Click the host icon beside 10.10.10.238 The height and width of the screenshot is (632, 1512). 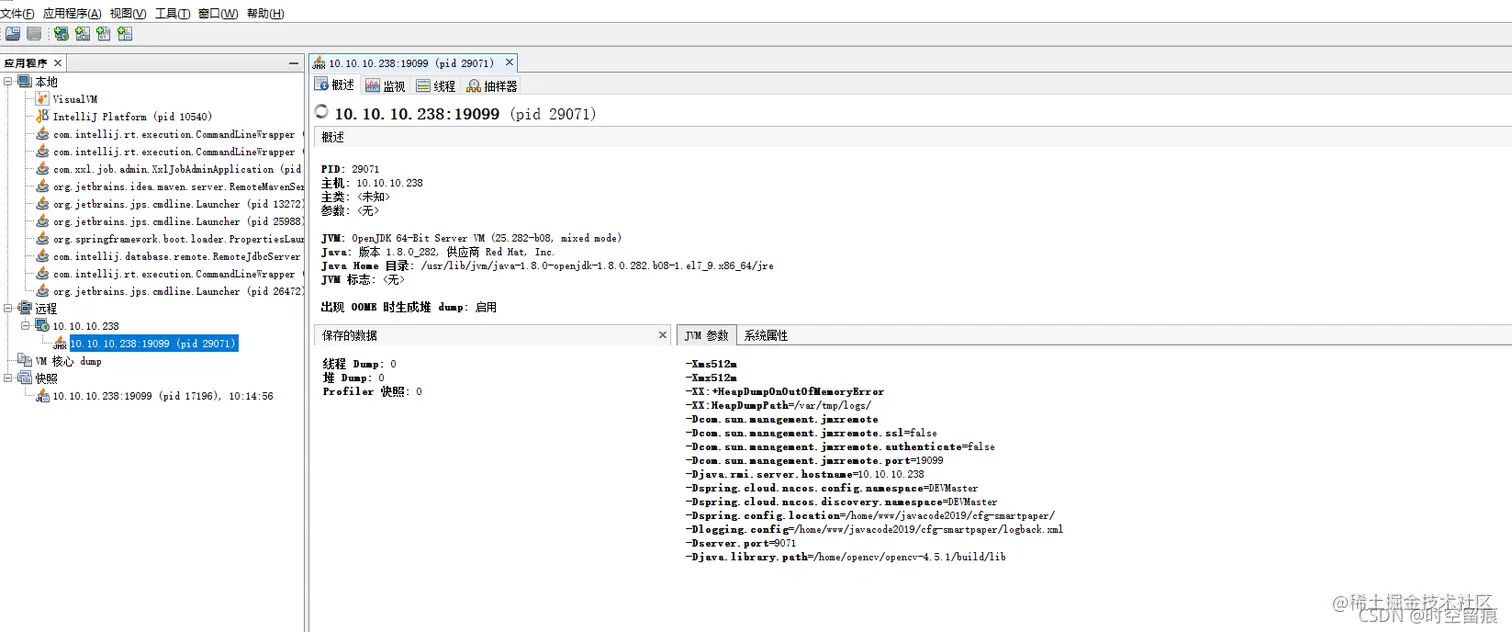42,326
